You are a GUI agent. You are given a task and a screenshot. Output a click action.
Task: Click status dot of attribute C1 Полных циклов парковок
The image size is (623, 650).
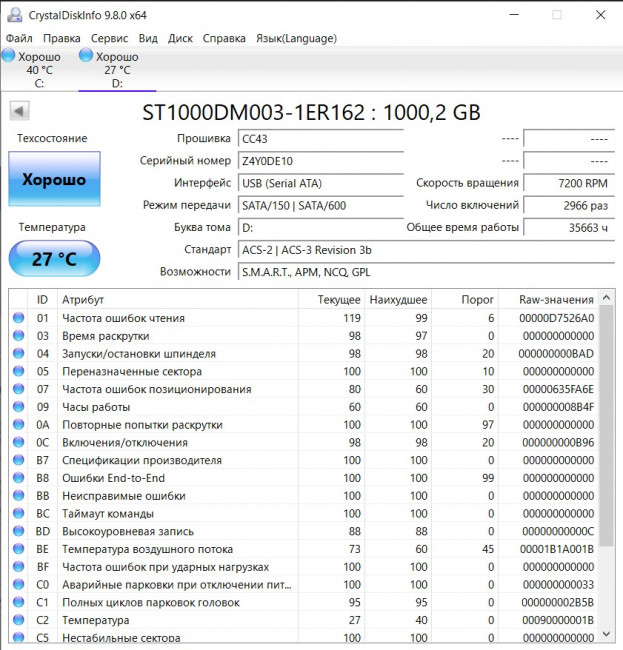[x=18, y=602]
